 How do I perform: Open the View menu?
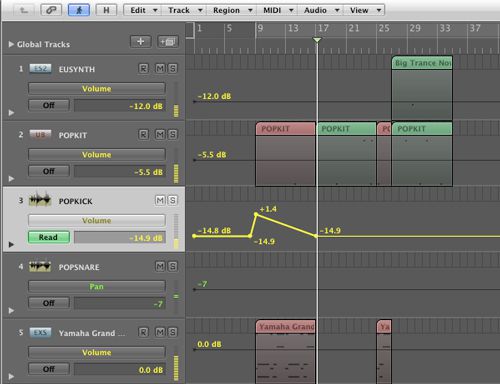tap(365, 10)
